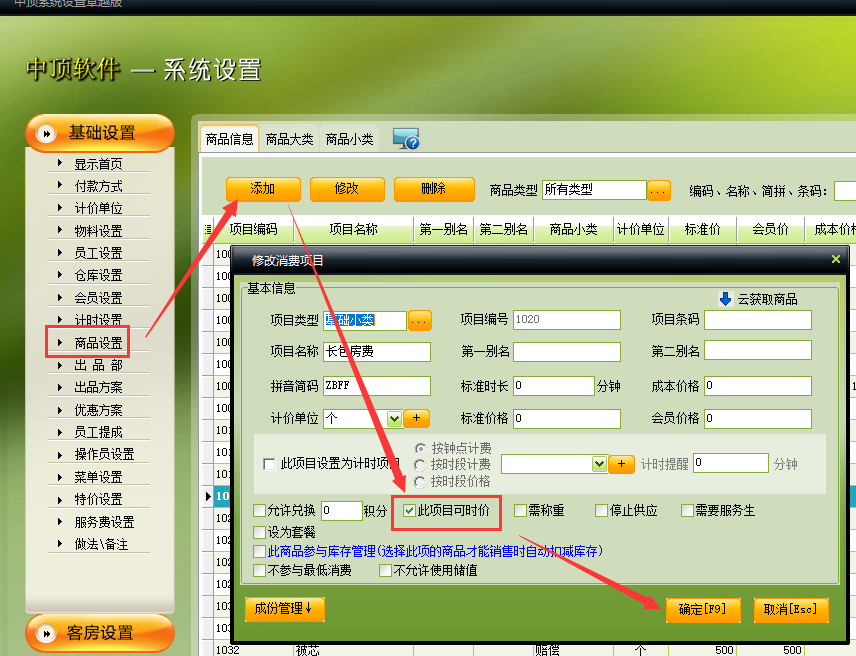Toggle 不参与最低消费 checkbox

[x=260, y=570]
